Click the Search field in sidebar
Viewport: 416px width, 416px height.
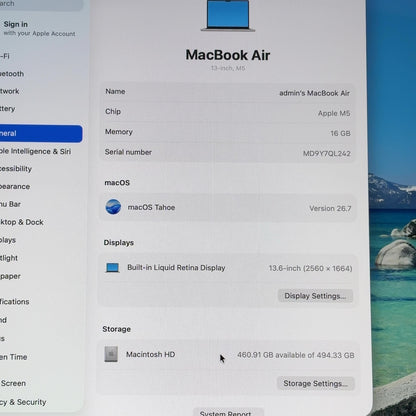click(41, 5)
